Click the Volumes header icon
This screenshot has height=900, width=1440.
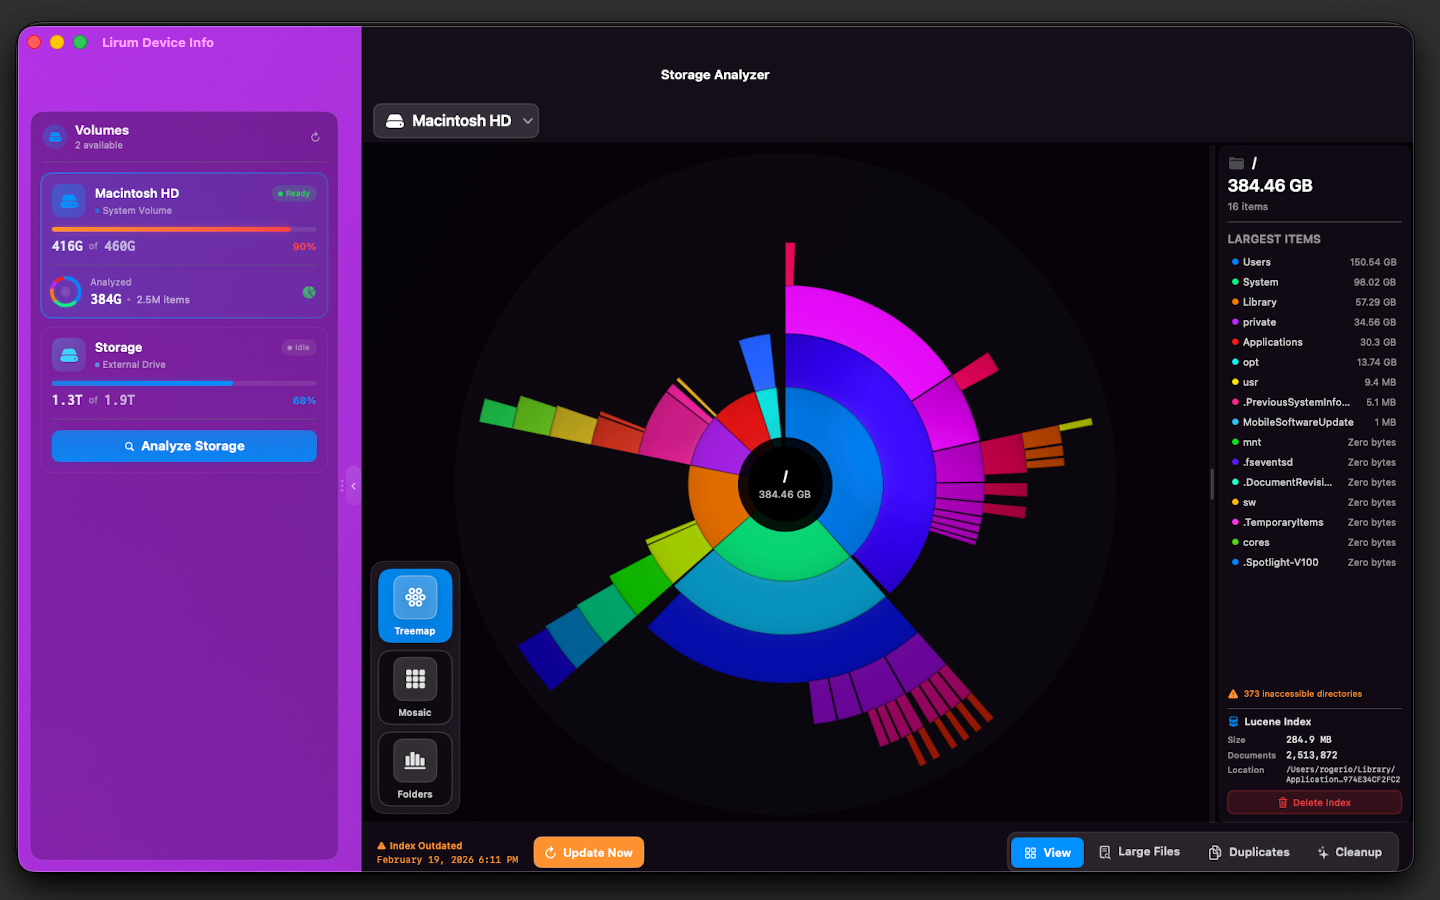click(55, 136)
